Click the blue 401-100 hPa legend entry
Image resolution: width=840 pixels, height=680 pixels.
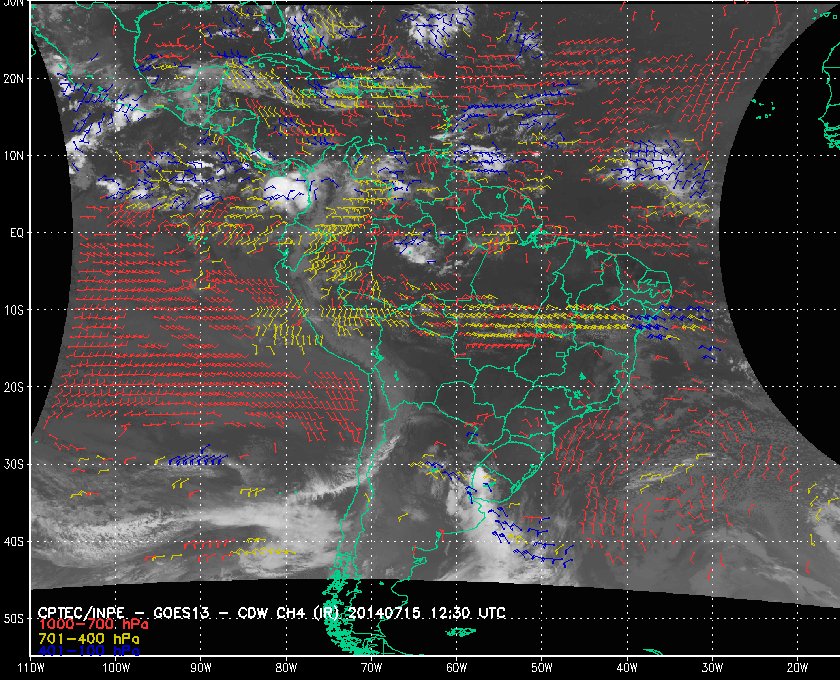point(88,651)
